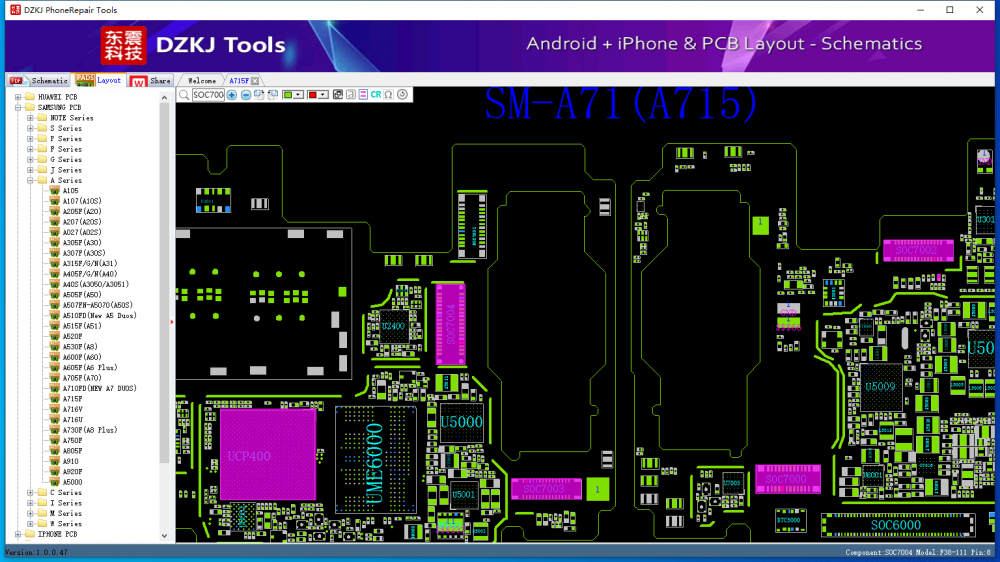Click the letter 'a' text toolbar icon

(x=350, y=95)
